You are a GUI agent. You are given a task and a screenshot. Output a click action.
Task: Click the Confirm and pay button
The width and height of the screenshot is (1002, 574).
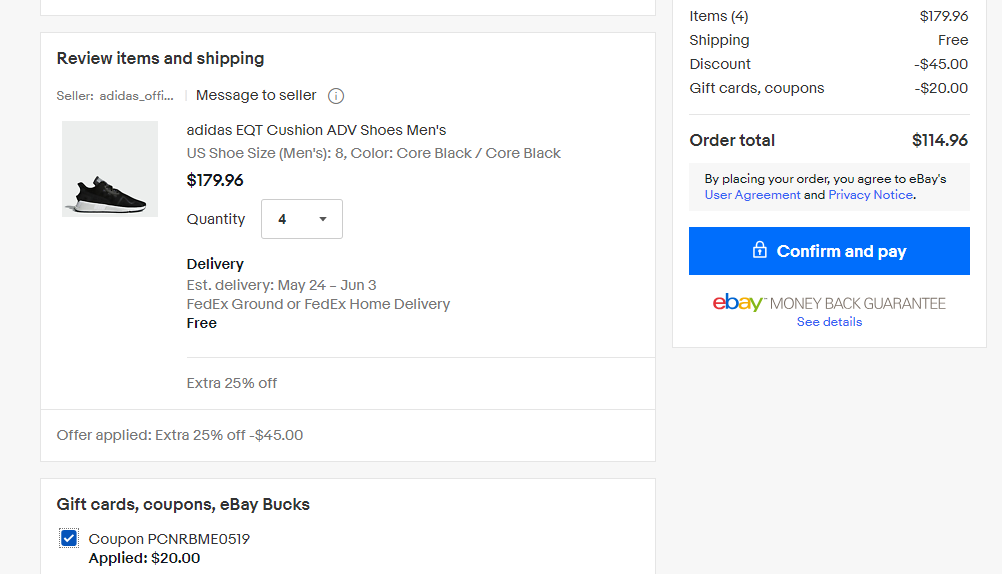[829, 251]
